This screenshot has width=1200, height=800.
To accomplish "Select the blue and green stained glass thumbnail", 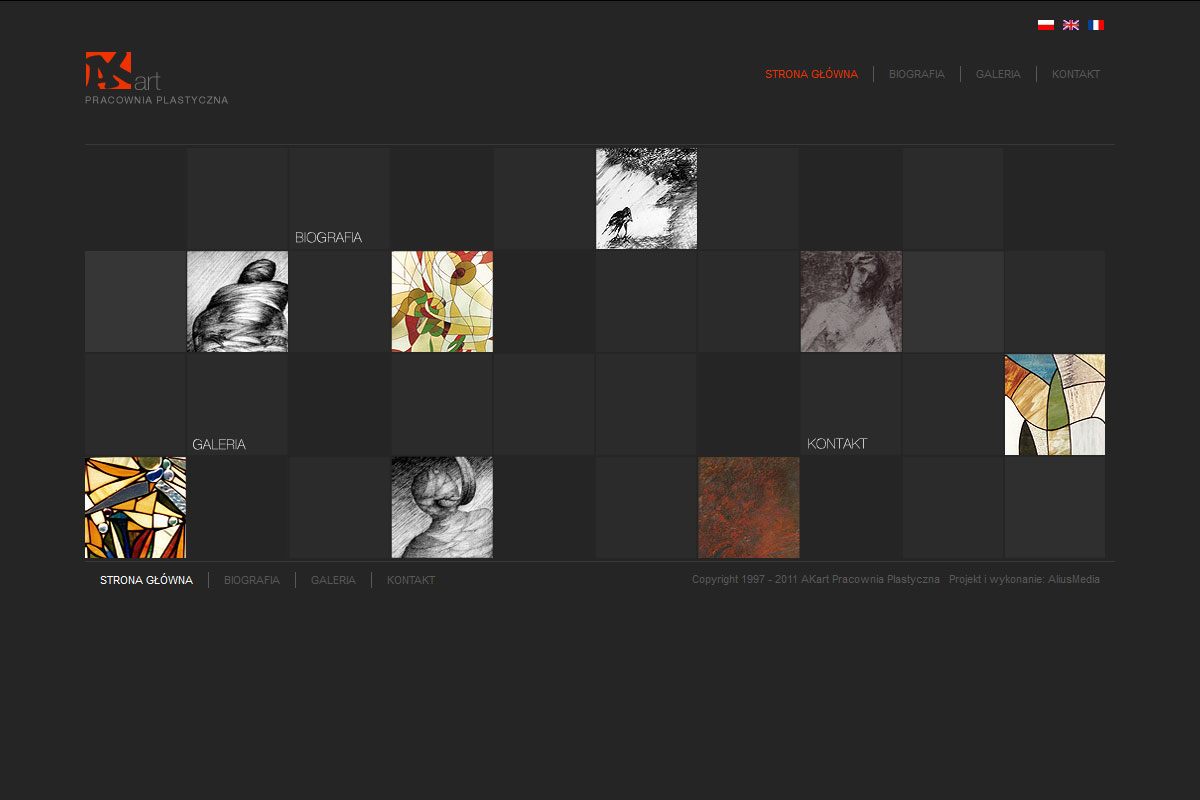I will click(1055, 405).
